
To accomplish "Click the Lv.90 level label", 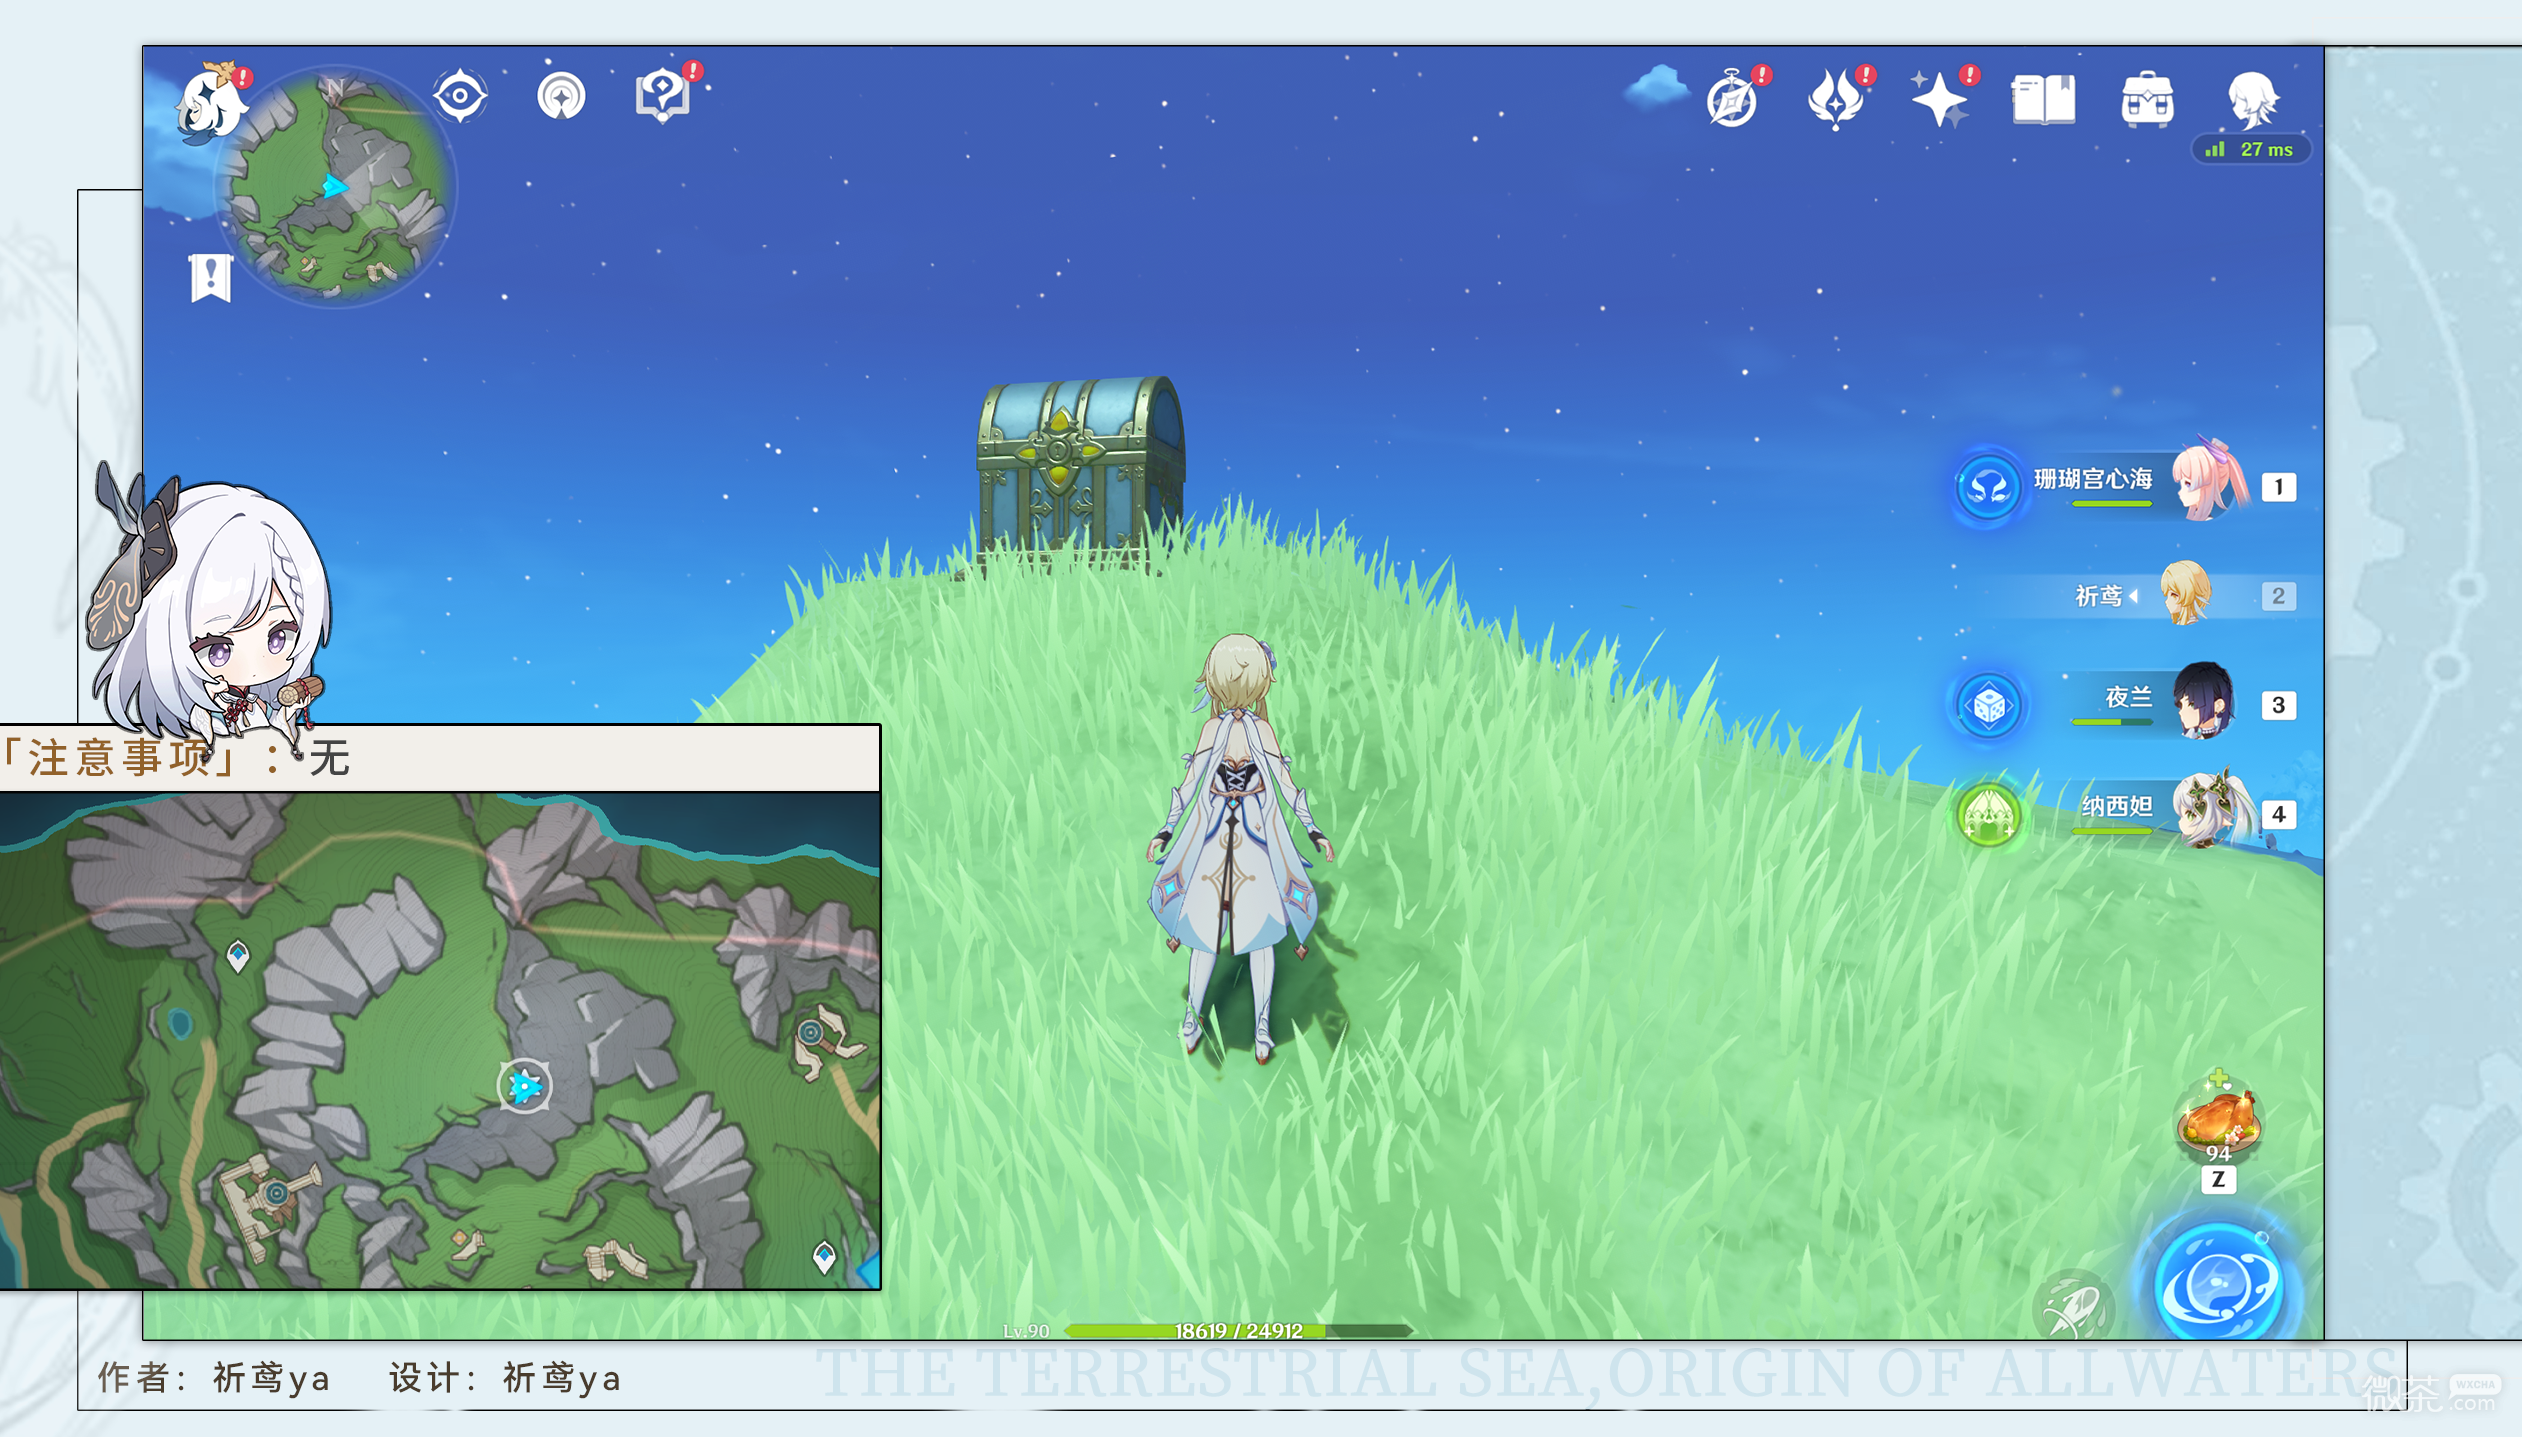I will tap(1026, 1331).
